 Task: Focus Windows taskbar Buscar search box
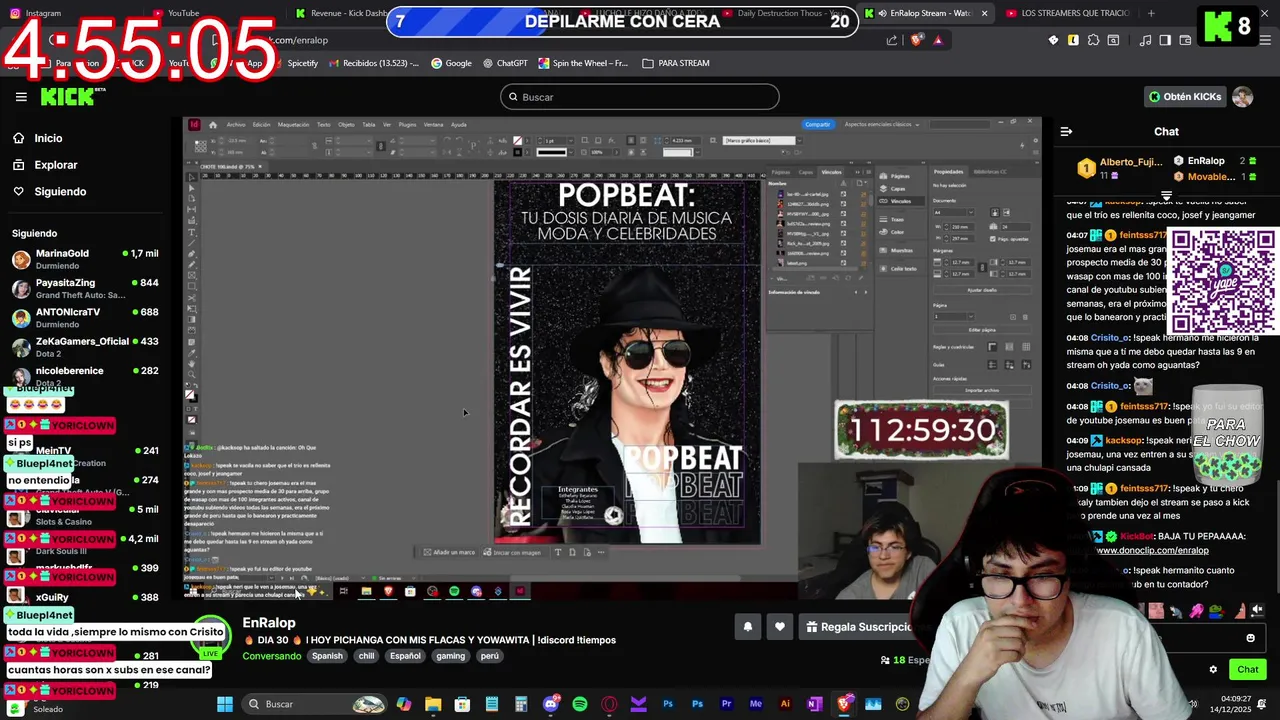tap(312, 704)
